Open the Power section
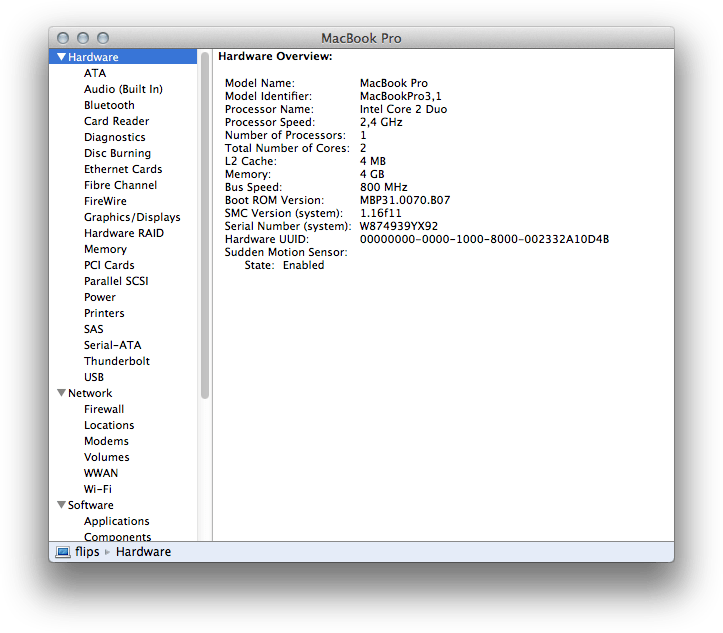 coord(100,297)
